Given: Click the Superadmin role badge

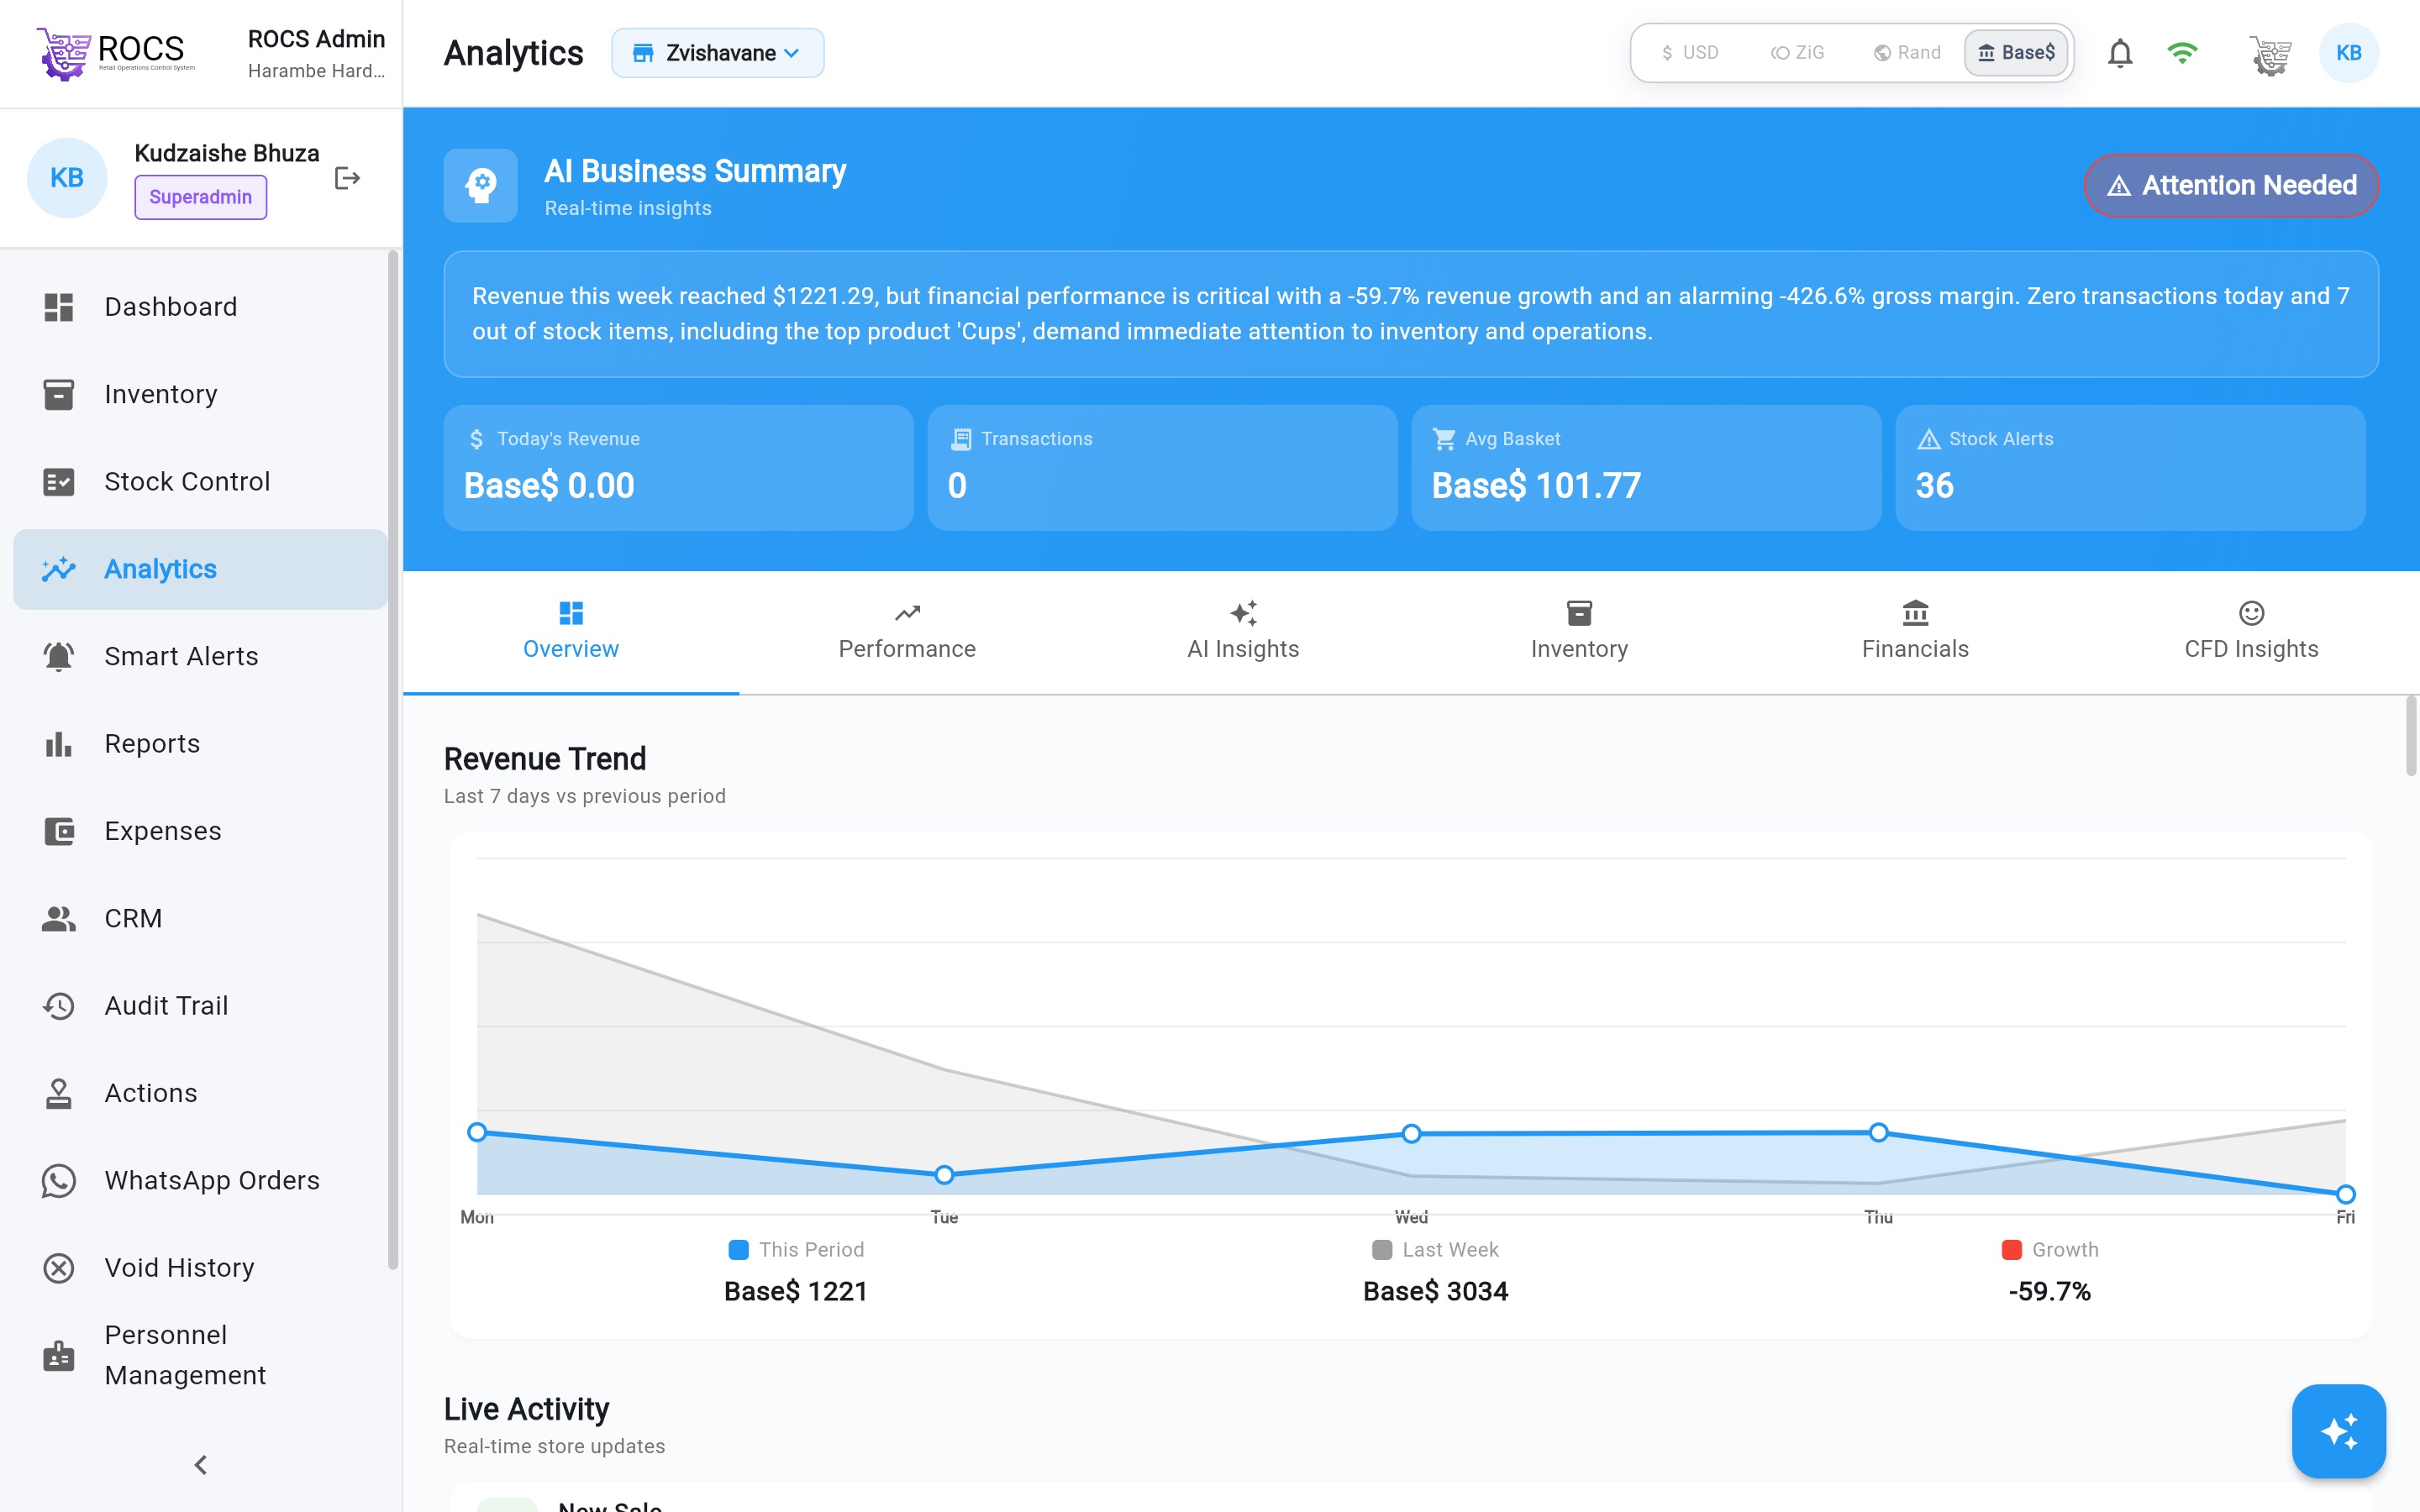Looking at the screenshot, I should click(x=201, y=197).
